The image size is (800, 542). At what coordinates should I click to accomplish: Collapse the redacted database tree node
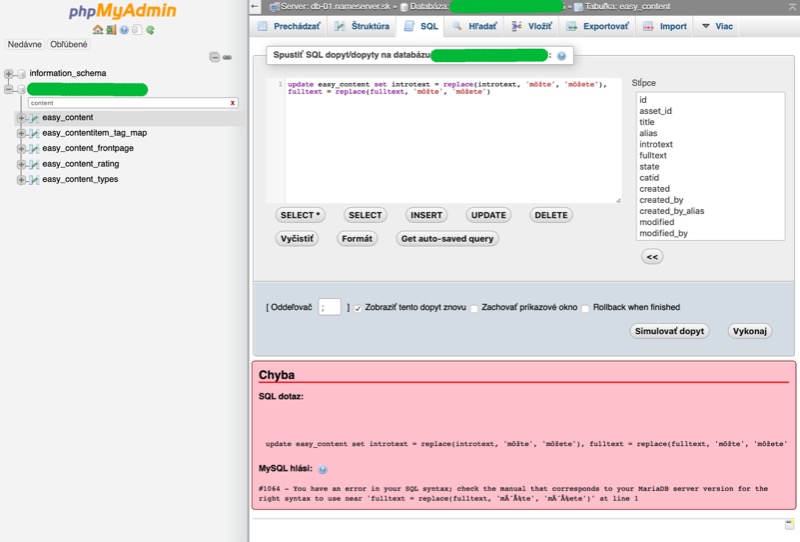click(9, 90)
